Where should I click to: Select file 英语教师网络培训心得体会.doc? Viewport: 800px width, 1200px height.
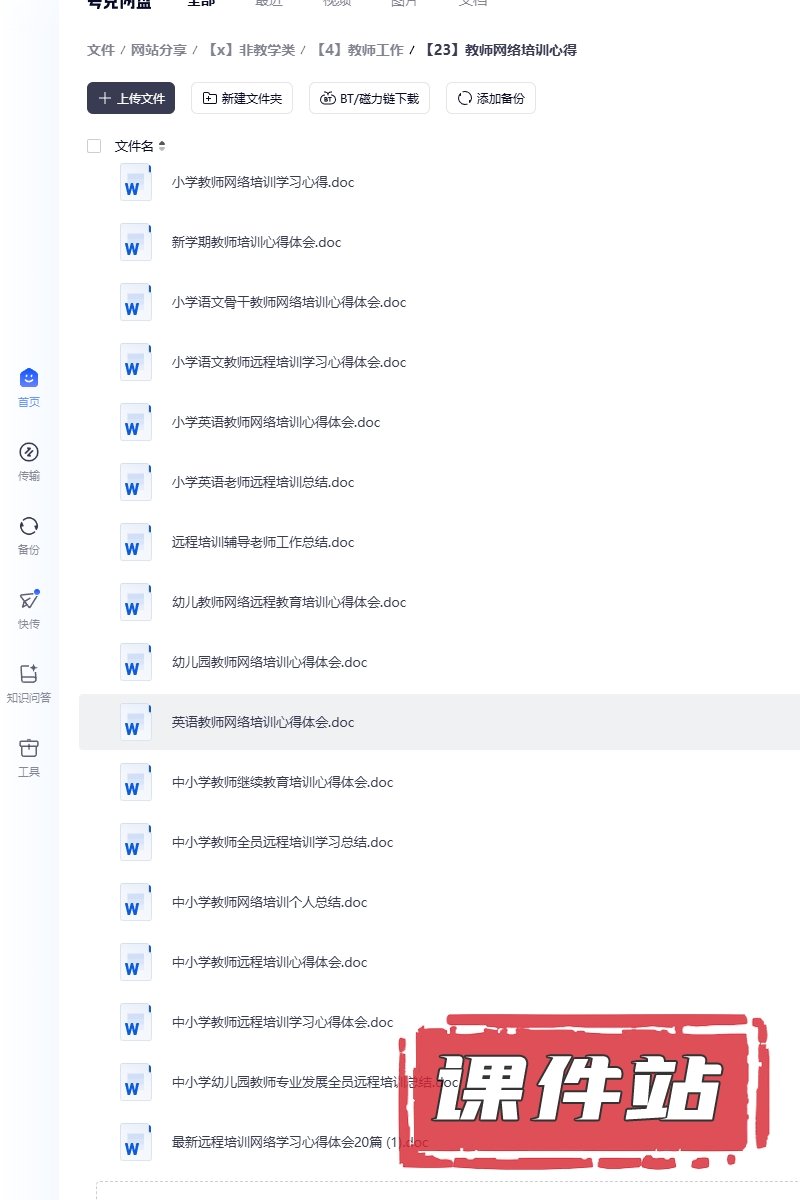(439, 722)
